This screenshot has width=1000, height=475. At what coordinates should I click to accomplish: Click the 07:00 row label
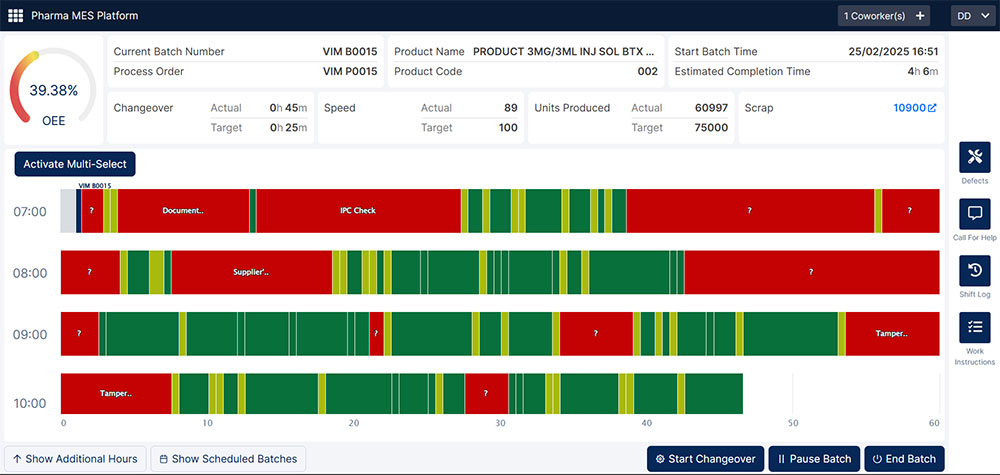click(30, 211)
